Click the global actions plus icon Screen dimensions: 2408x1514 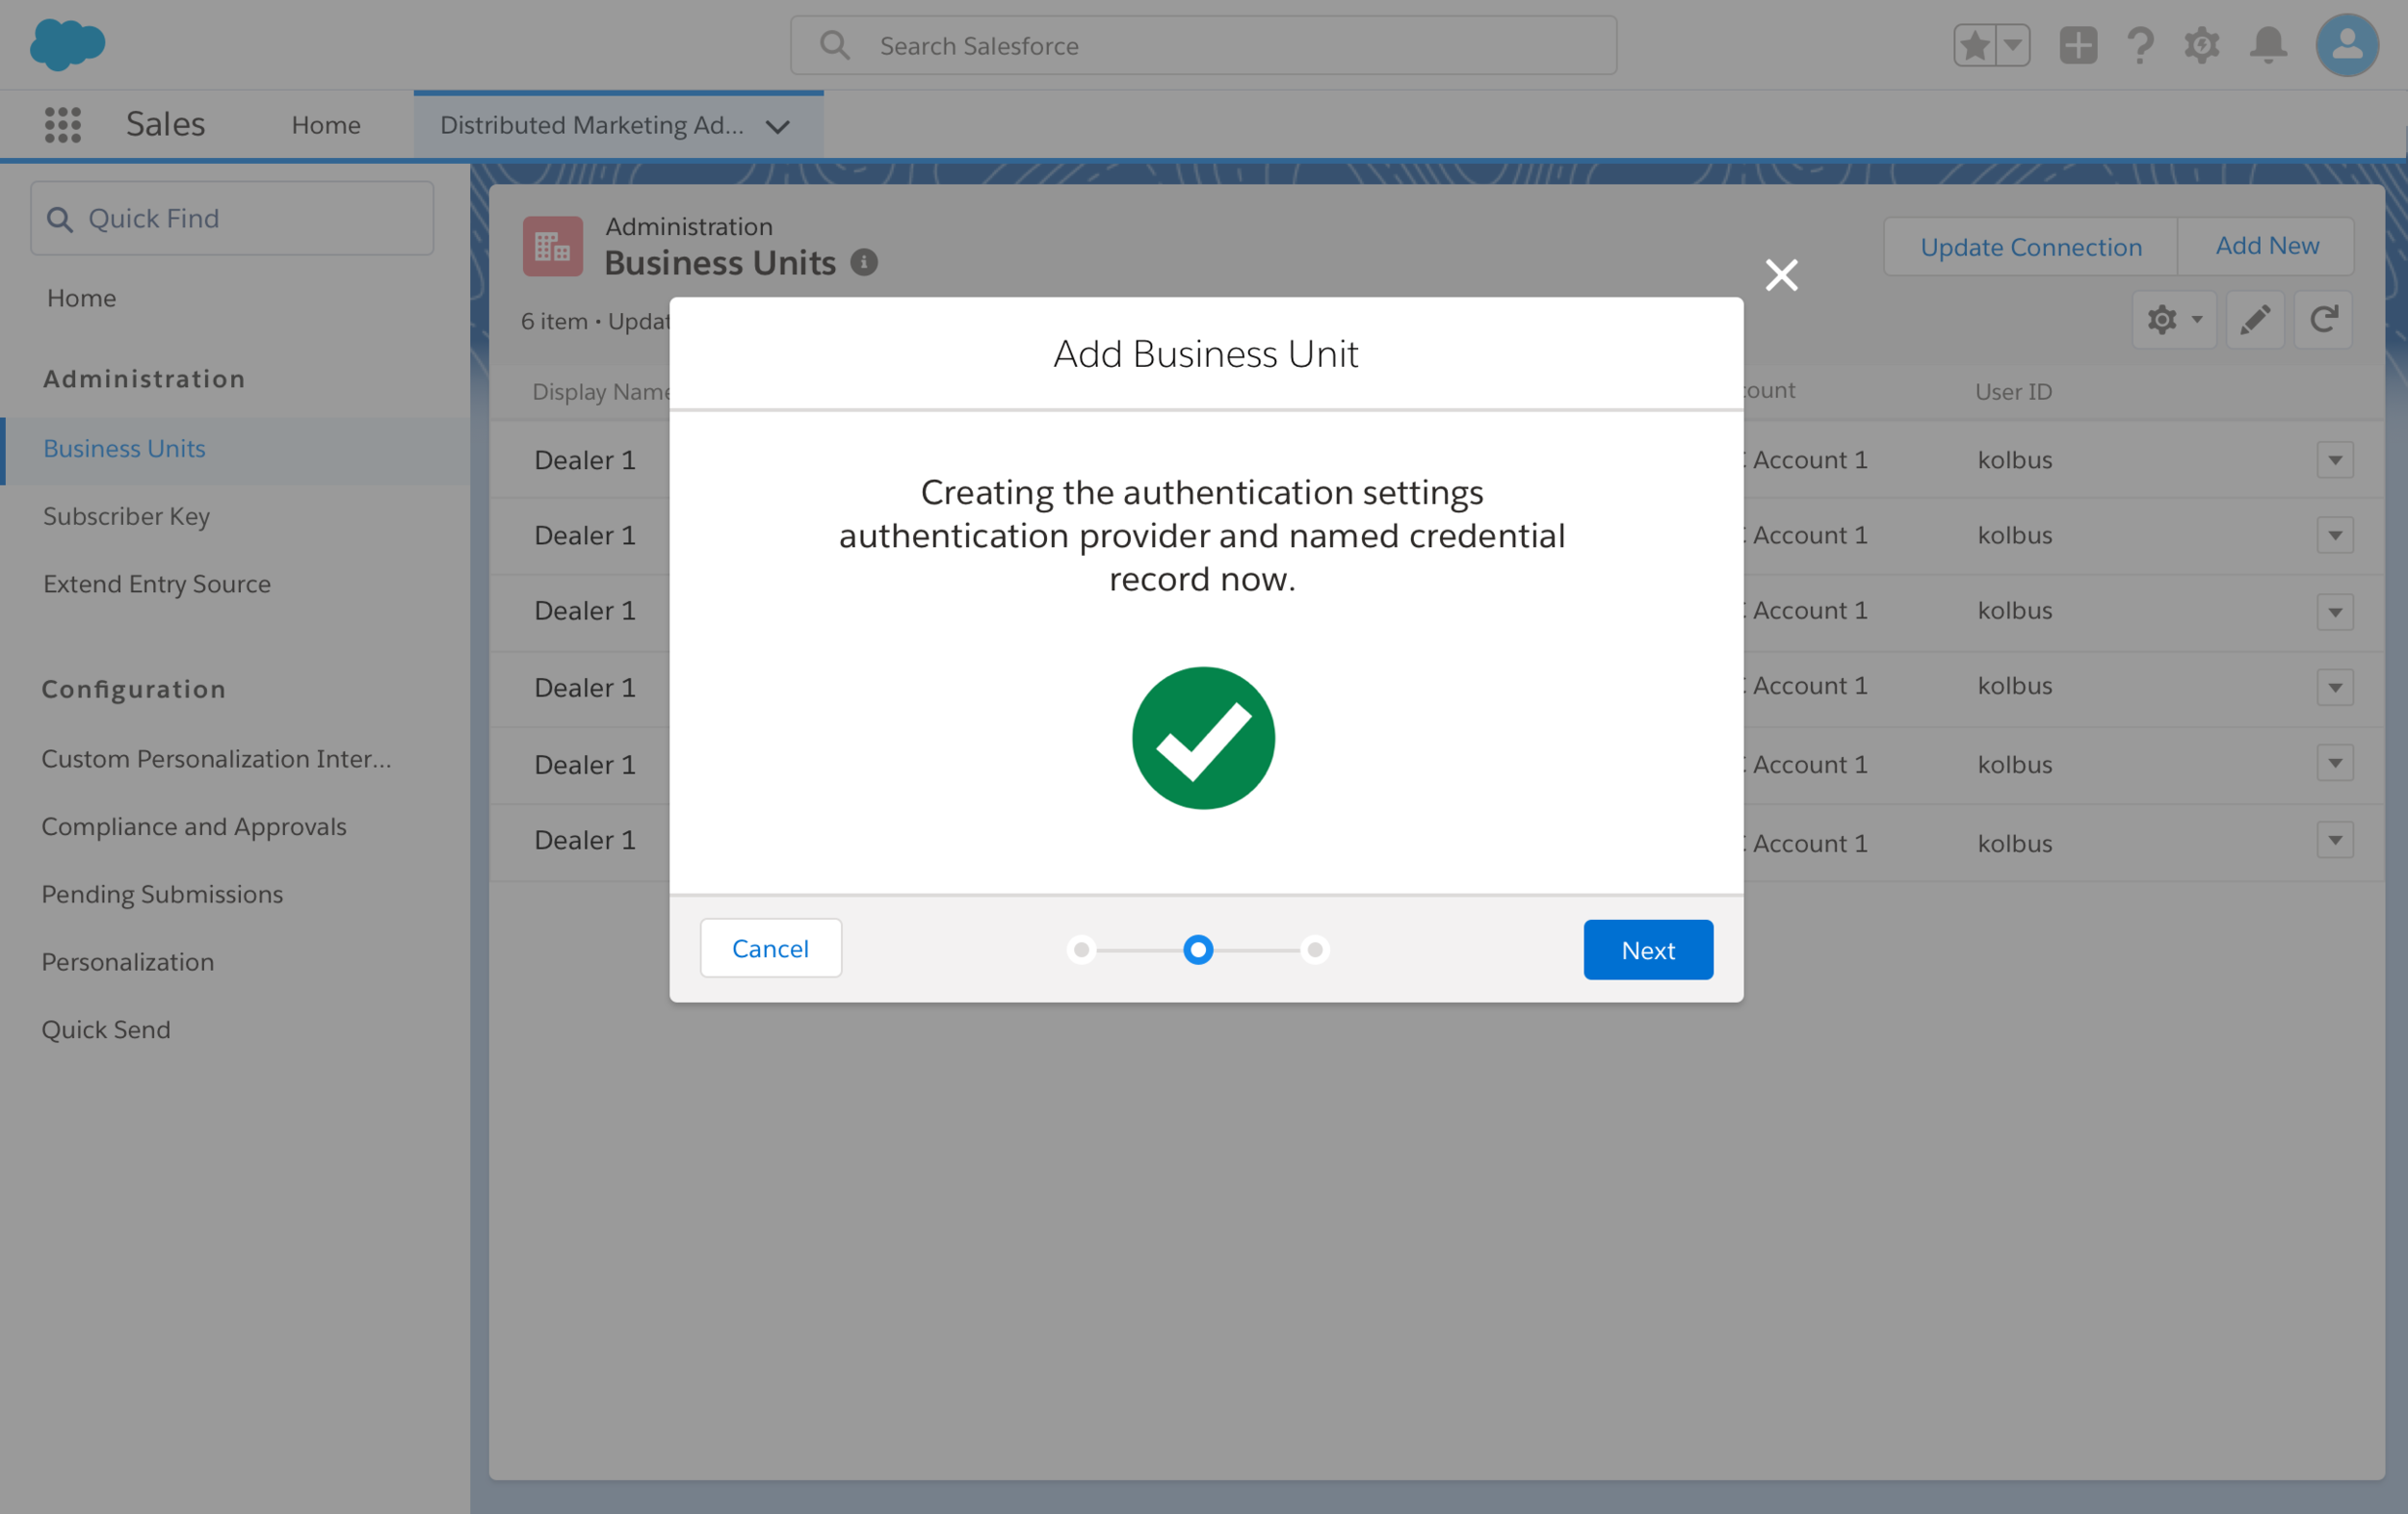2077,45
